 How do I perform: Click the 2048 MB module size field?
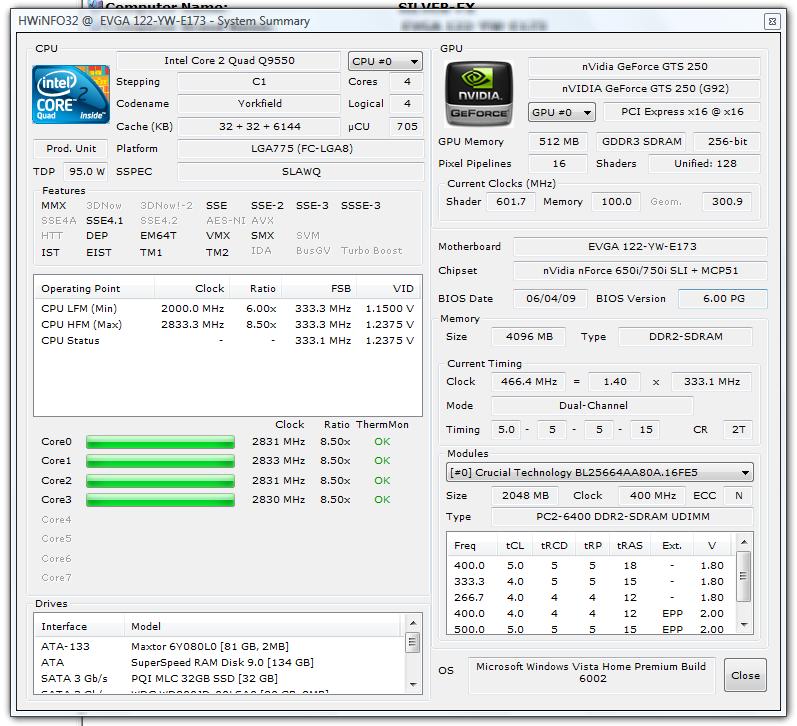click(x=525, y=496)
